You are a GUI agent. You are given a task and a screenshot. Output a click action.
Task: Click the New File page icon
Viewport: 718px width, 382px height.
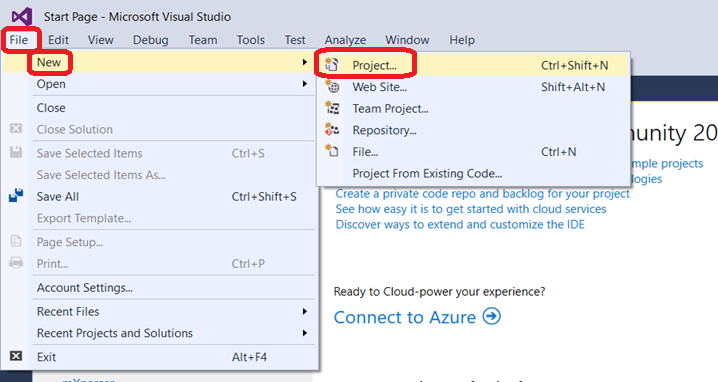pos(332,151)
